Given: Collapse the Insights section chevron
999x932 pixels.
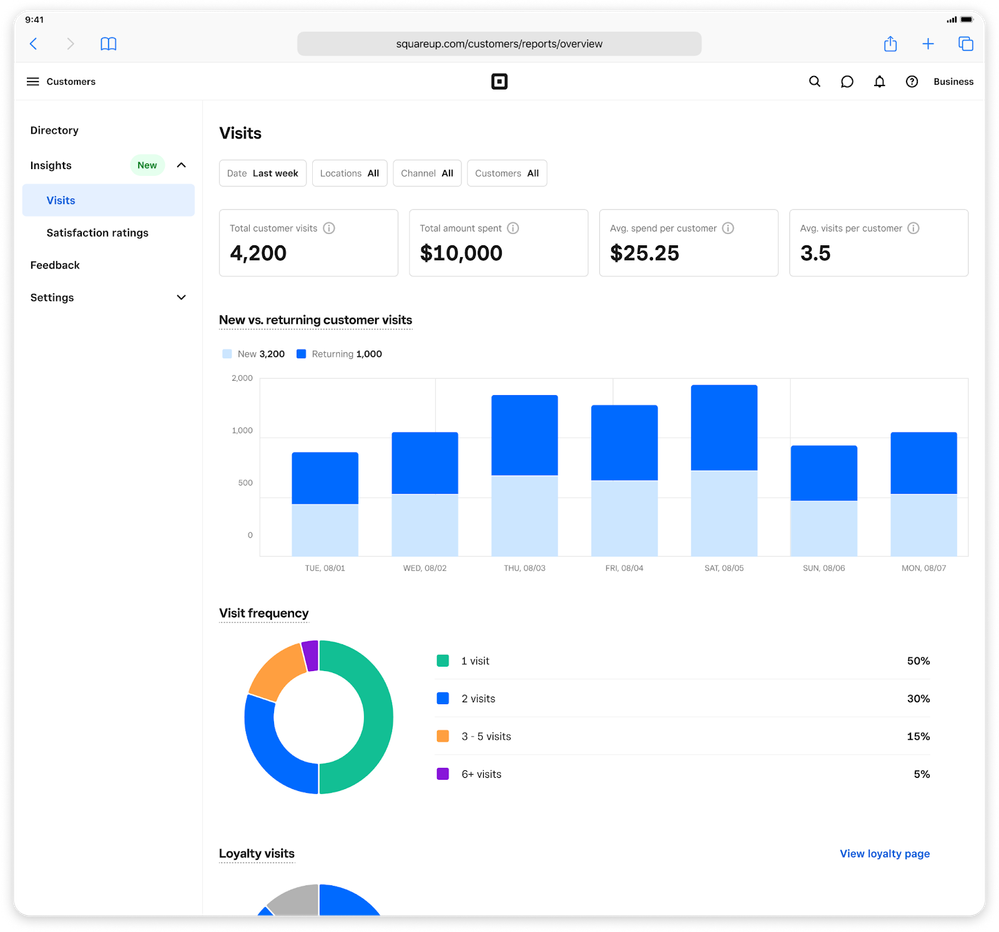Looking at the screenshot, I should click(181, 165).
